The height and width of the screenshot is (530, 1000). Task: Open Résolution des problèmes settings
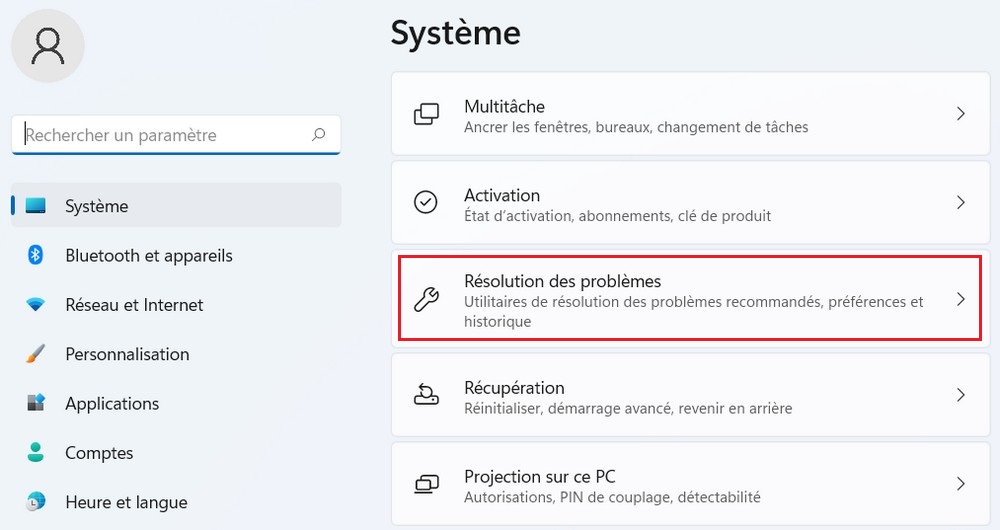[562, 281]
